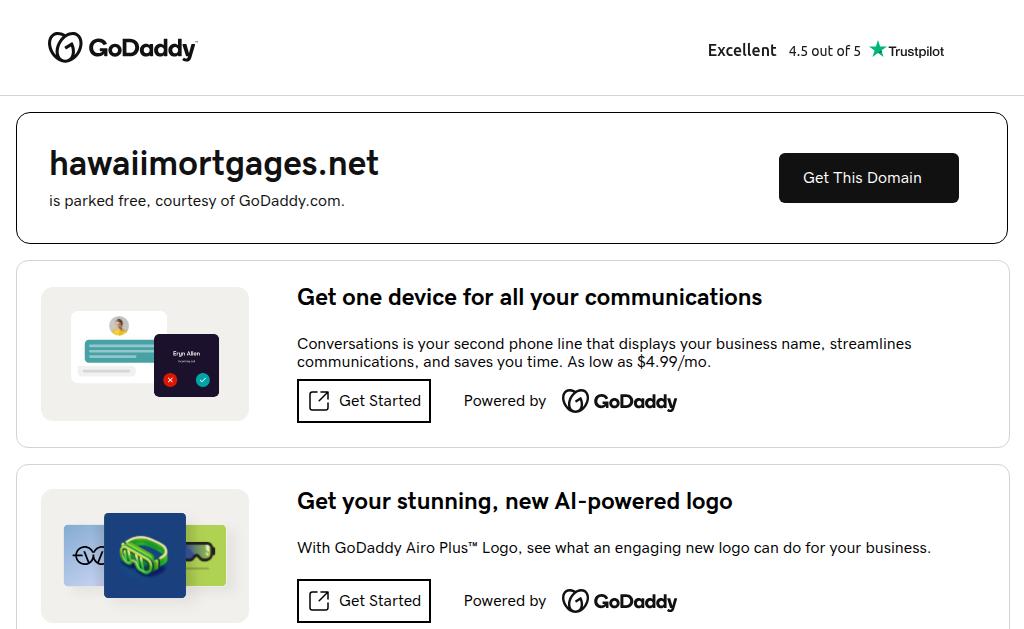Click the GoDaddy logo in the header
This screenshot has height=629, width=1024.
(122, 48)
